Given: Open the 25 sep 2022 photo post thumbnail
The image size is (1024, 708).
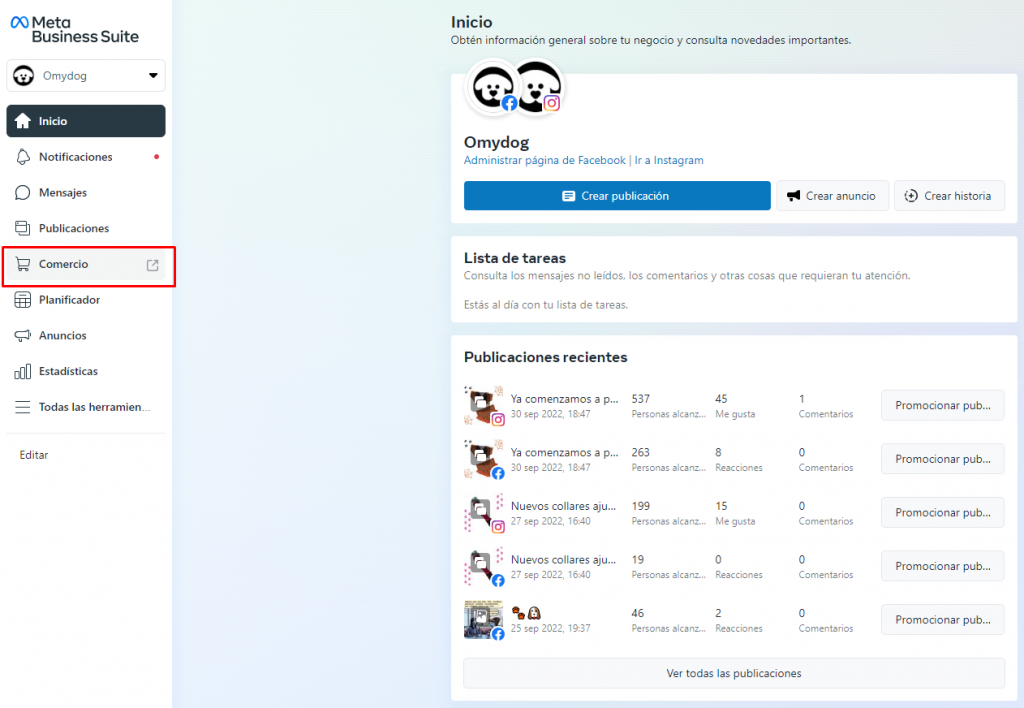Looking at the screenshot, I should 484,620.
